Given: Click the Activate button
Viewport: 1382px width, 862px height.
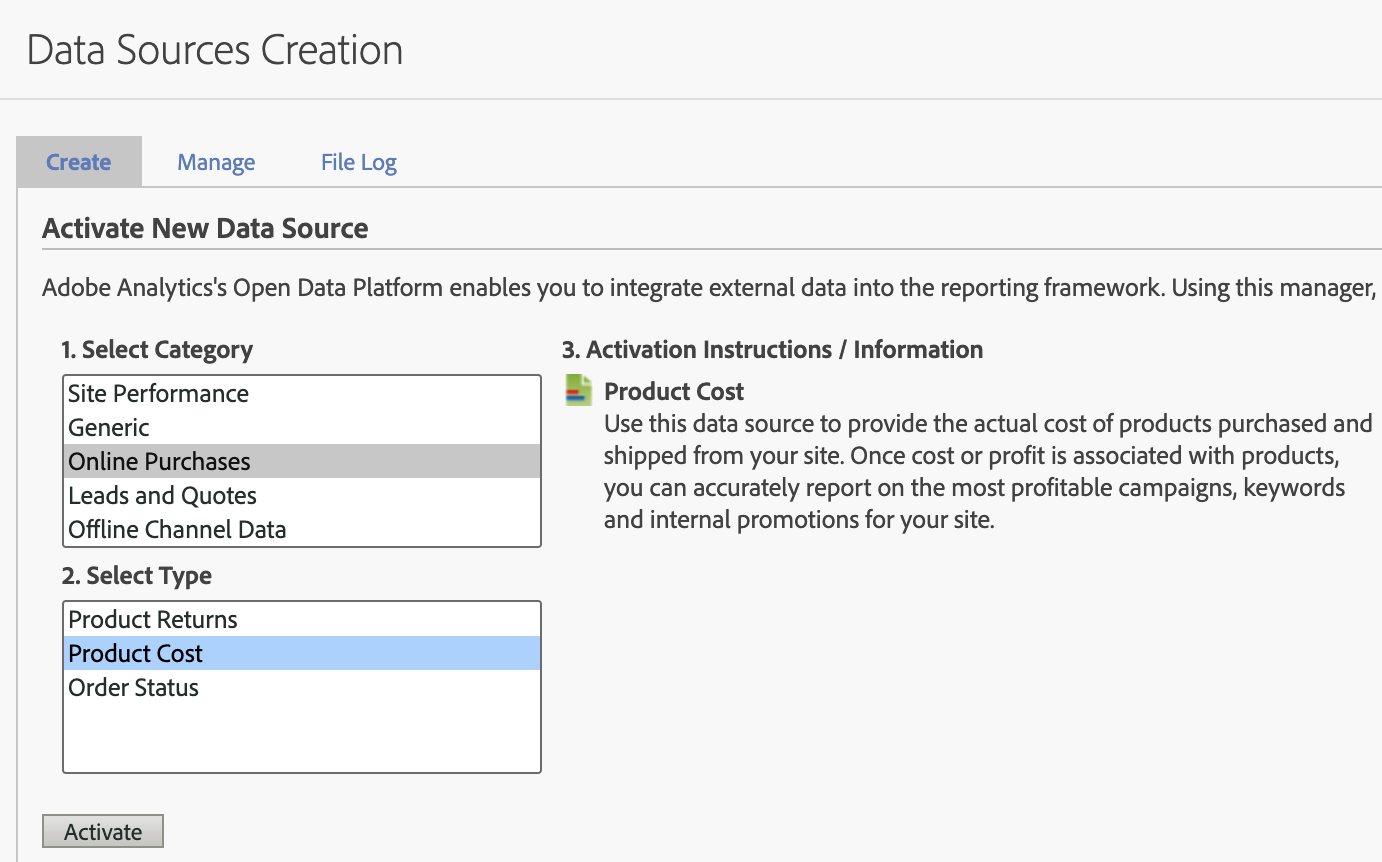Looking at the screenshot, I should [103, 832].
